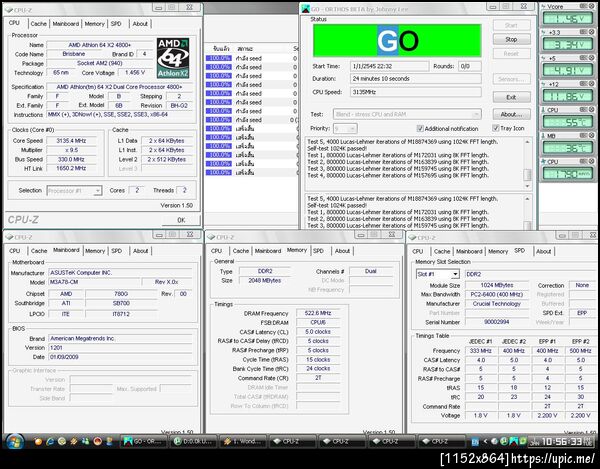Open the Slot #1 memory slot dropdown
Screen dimensions: 600x469
(x=438, y=274)
